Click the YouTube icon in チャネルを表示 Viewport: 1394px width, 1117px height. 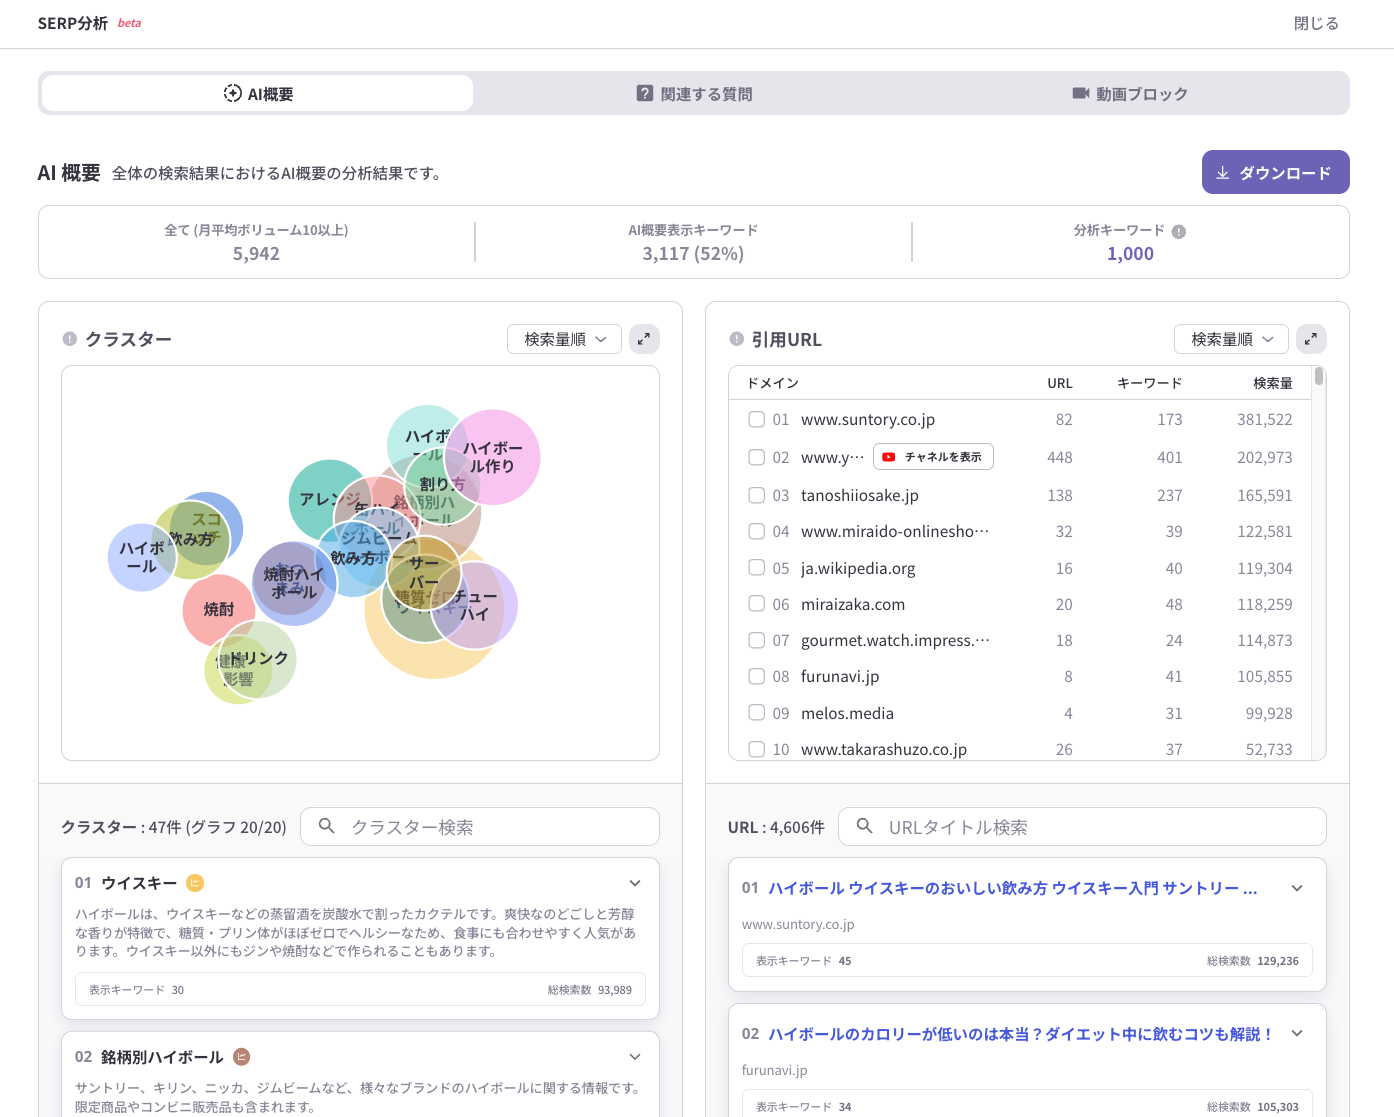coord(888,457)
